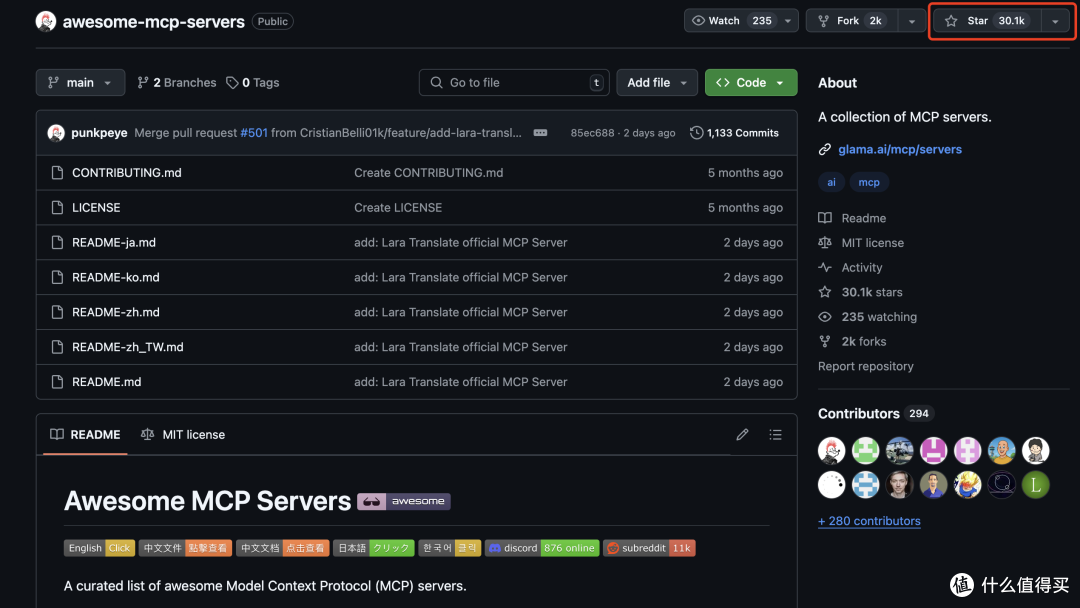1080x608 pixels.
Task: Click the repository owner avatar beside awesome-mcp-servers
Action: [x=46, y=21]
